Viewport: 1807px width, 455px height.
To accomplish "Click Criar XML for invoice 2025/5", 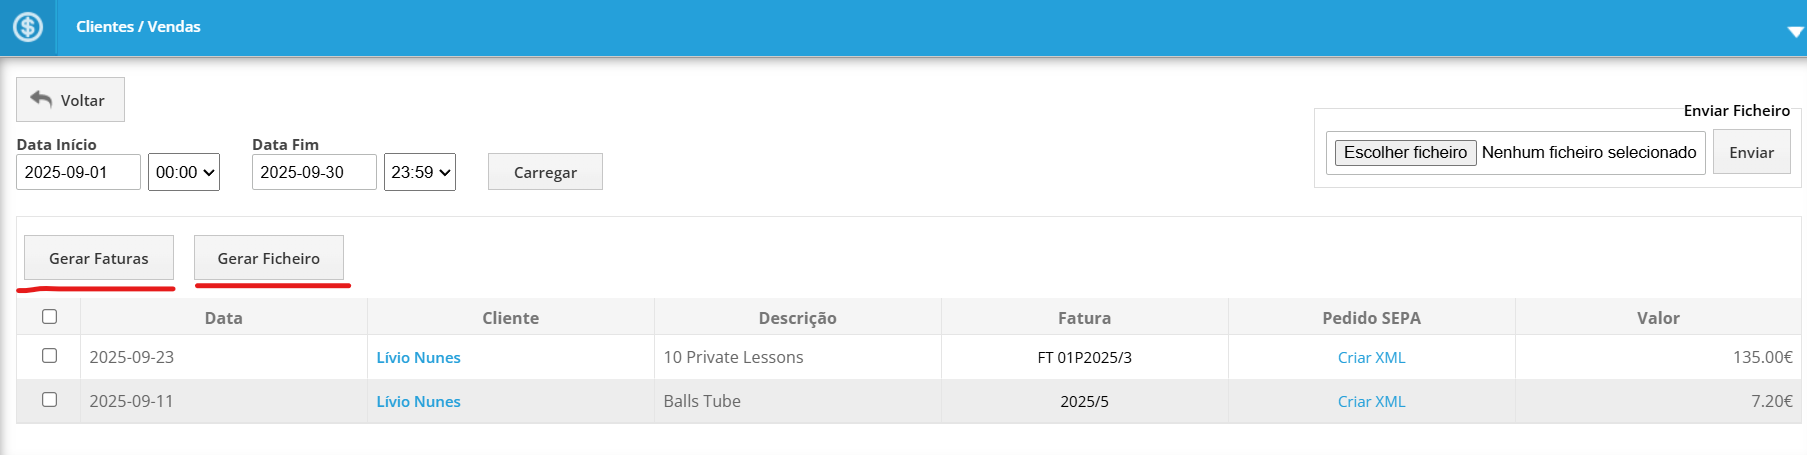I will (1371, 402).
